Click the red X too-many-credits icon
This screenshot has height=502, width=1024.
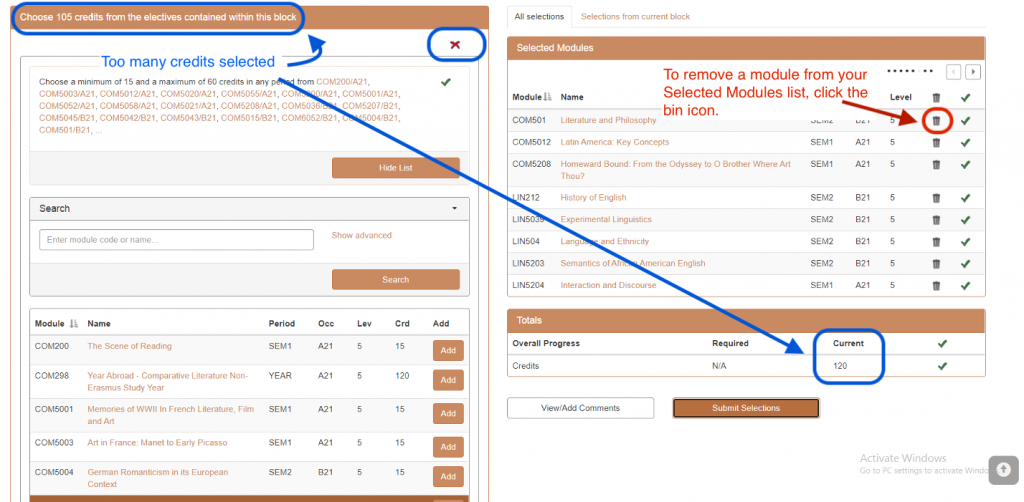[455, 45]
